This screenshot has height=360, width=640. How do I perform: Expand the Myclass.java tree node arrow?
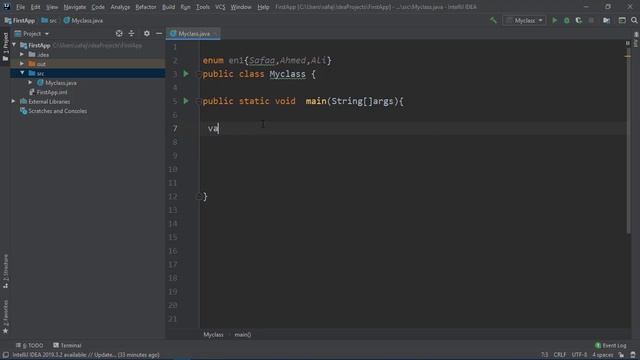pos(30,82)
